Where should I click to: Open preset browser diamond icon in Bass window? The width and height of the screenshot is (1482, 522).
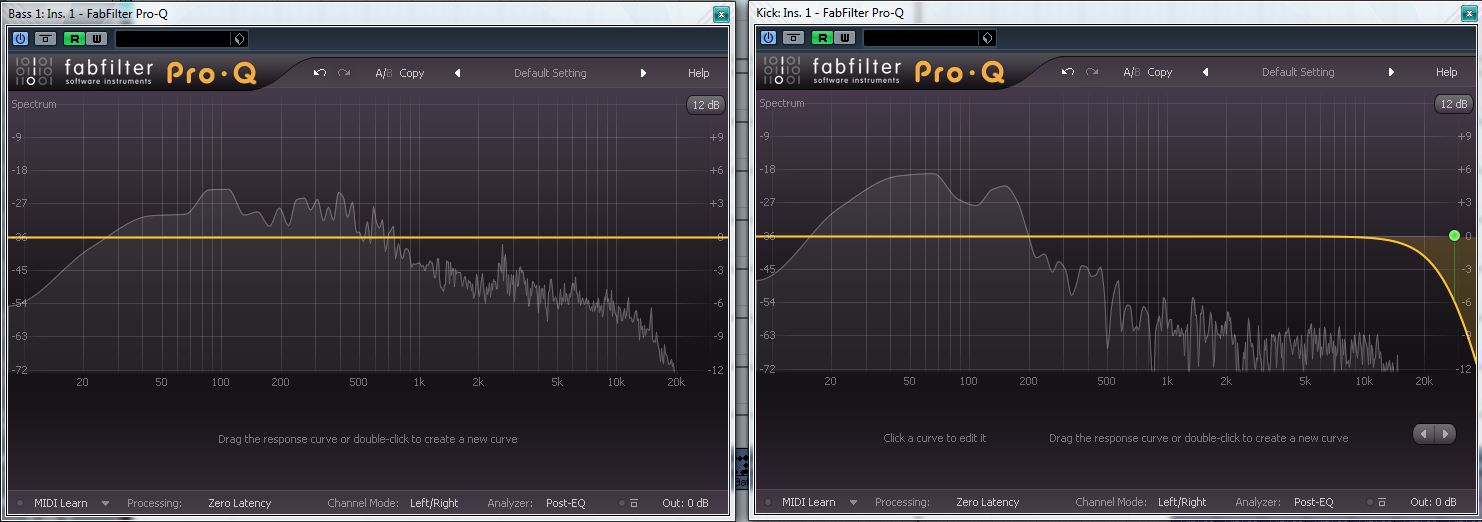[x=239, y=39]
